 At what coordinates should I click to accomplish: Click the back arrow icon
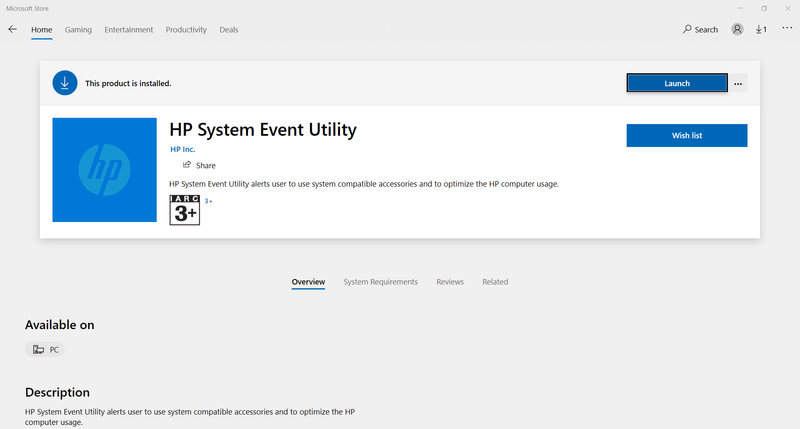click(12, 30)
